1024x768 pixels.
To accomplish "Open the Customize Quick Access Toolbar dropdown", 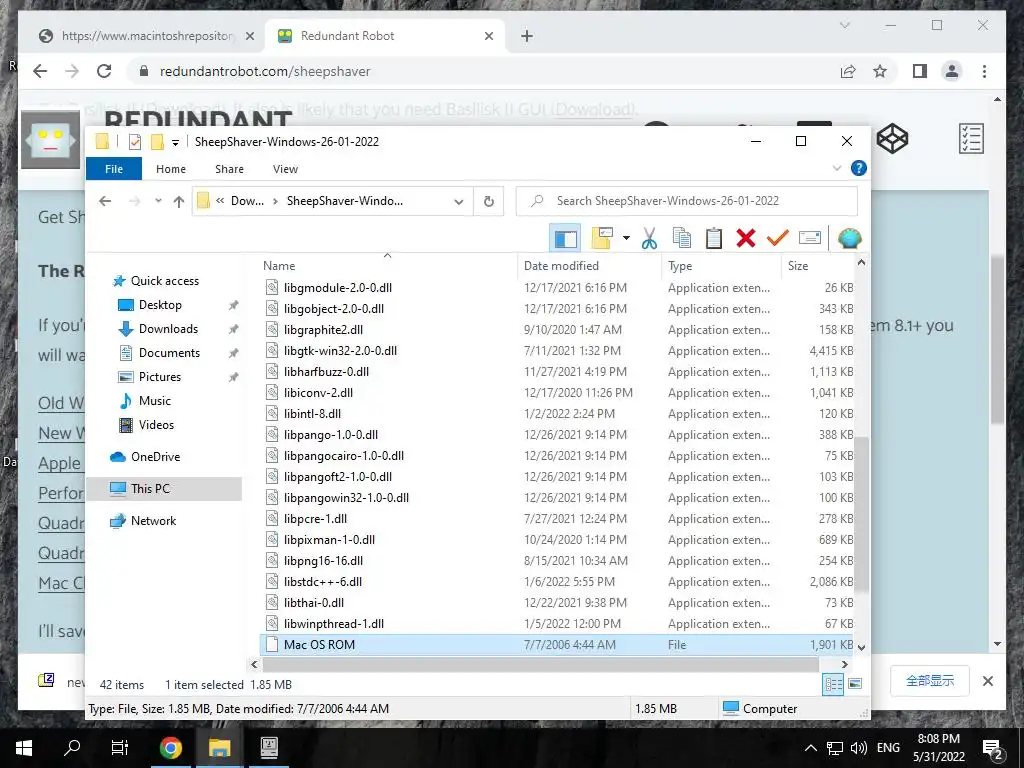I will click(x=175, y=142).
